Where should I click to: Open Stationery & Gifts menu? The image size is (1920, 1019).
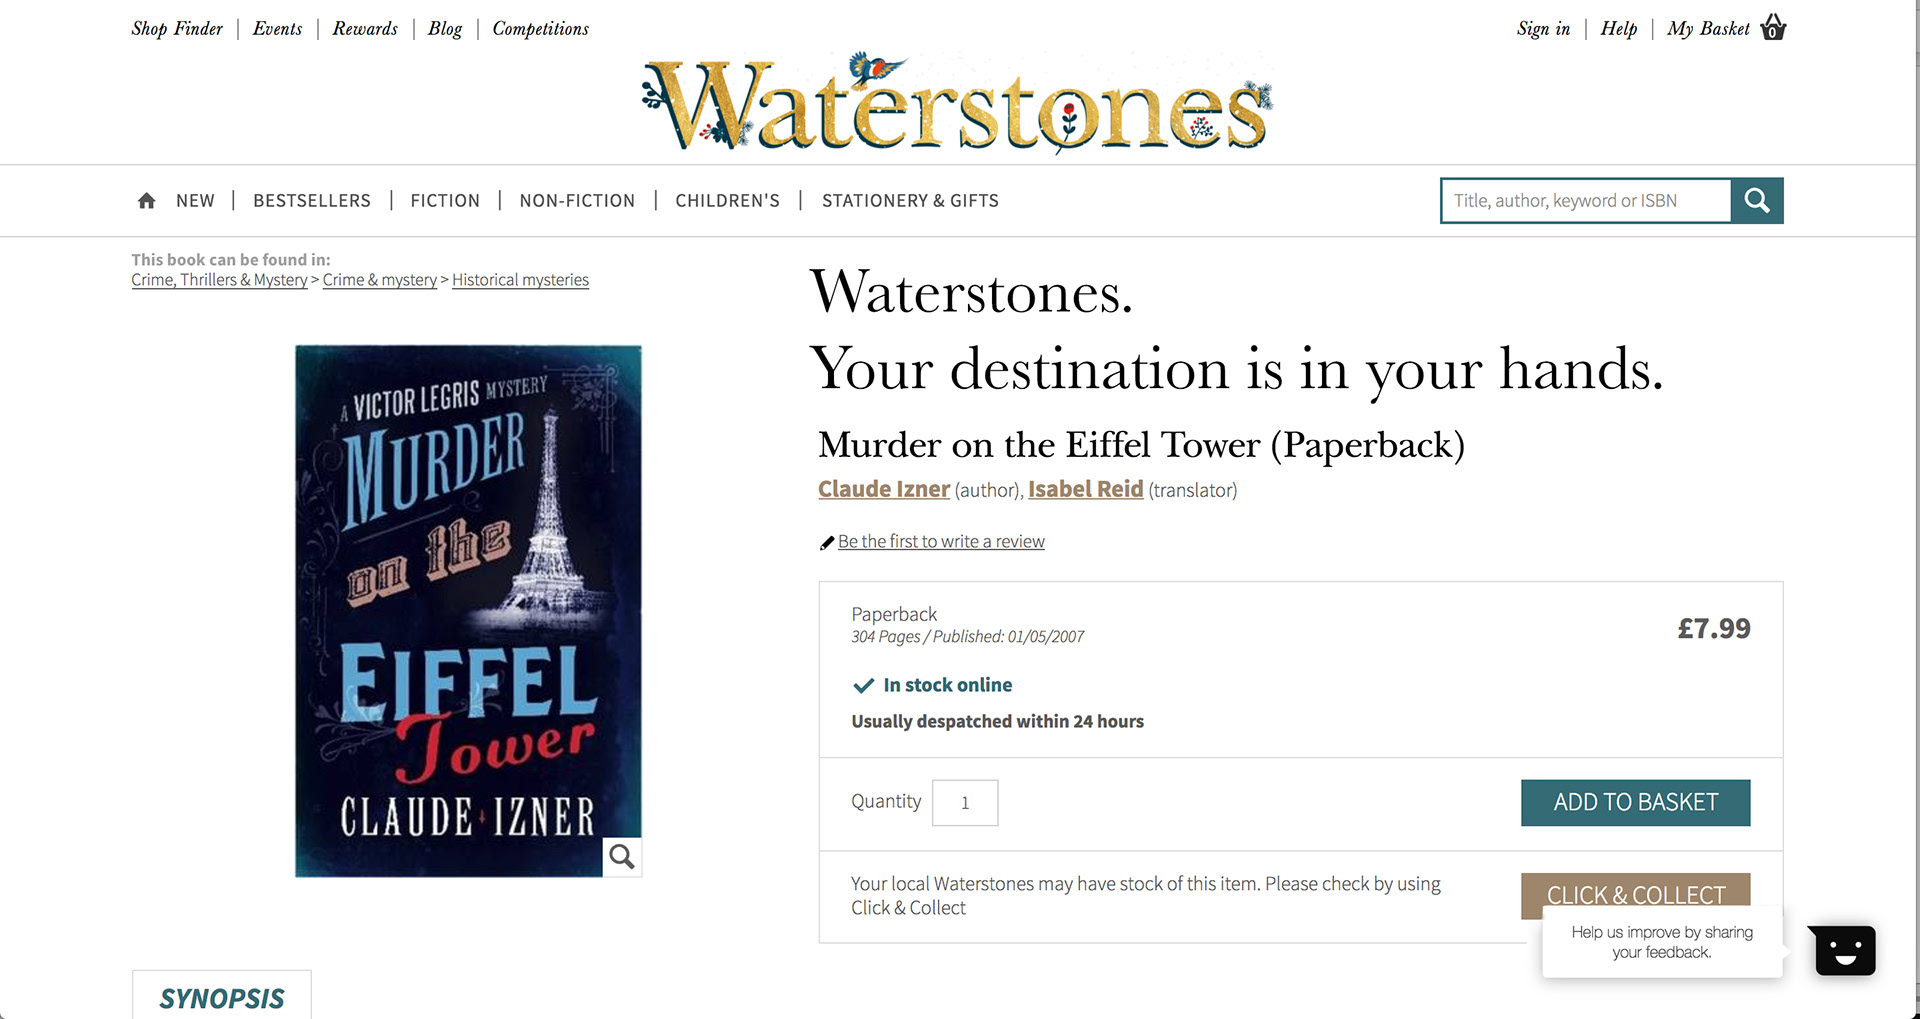click(x=910, y=201)
